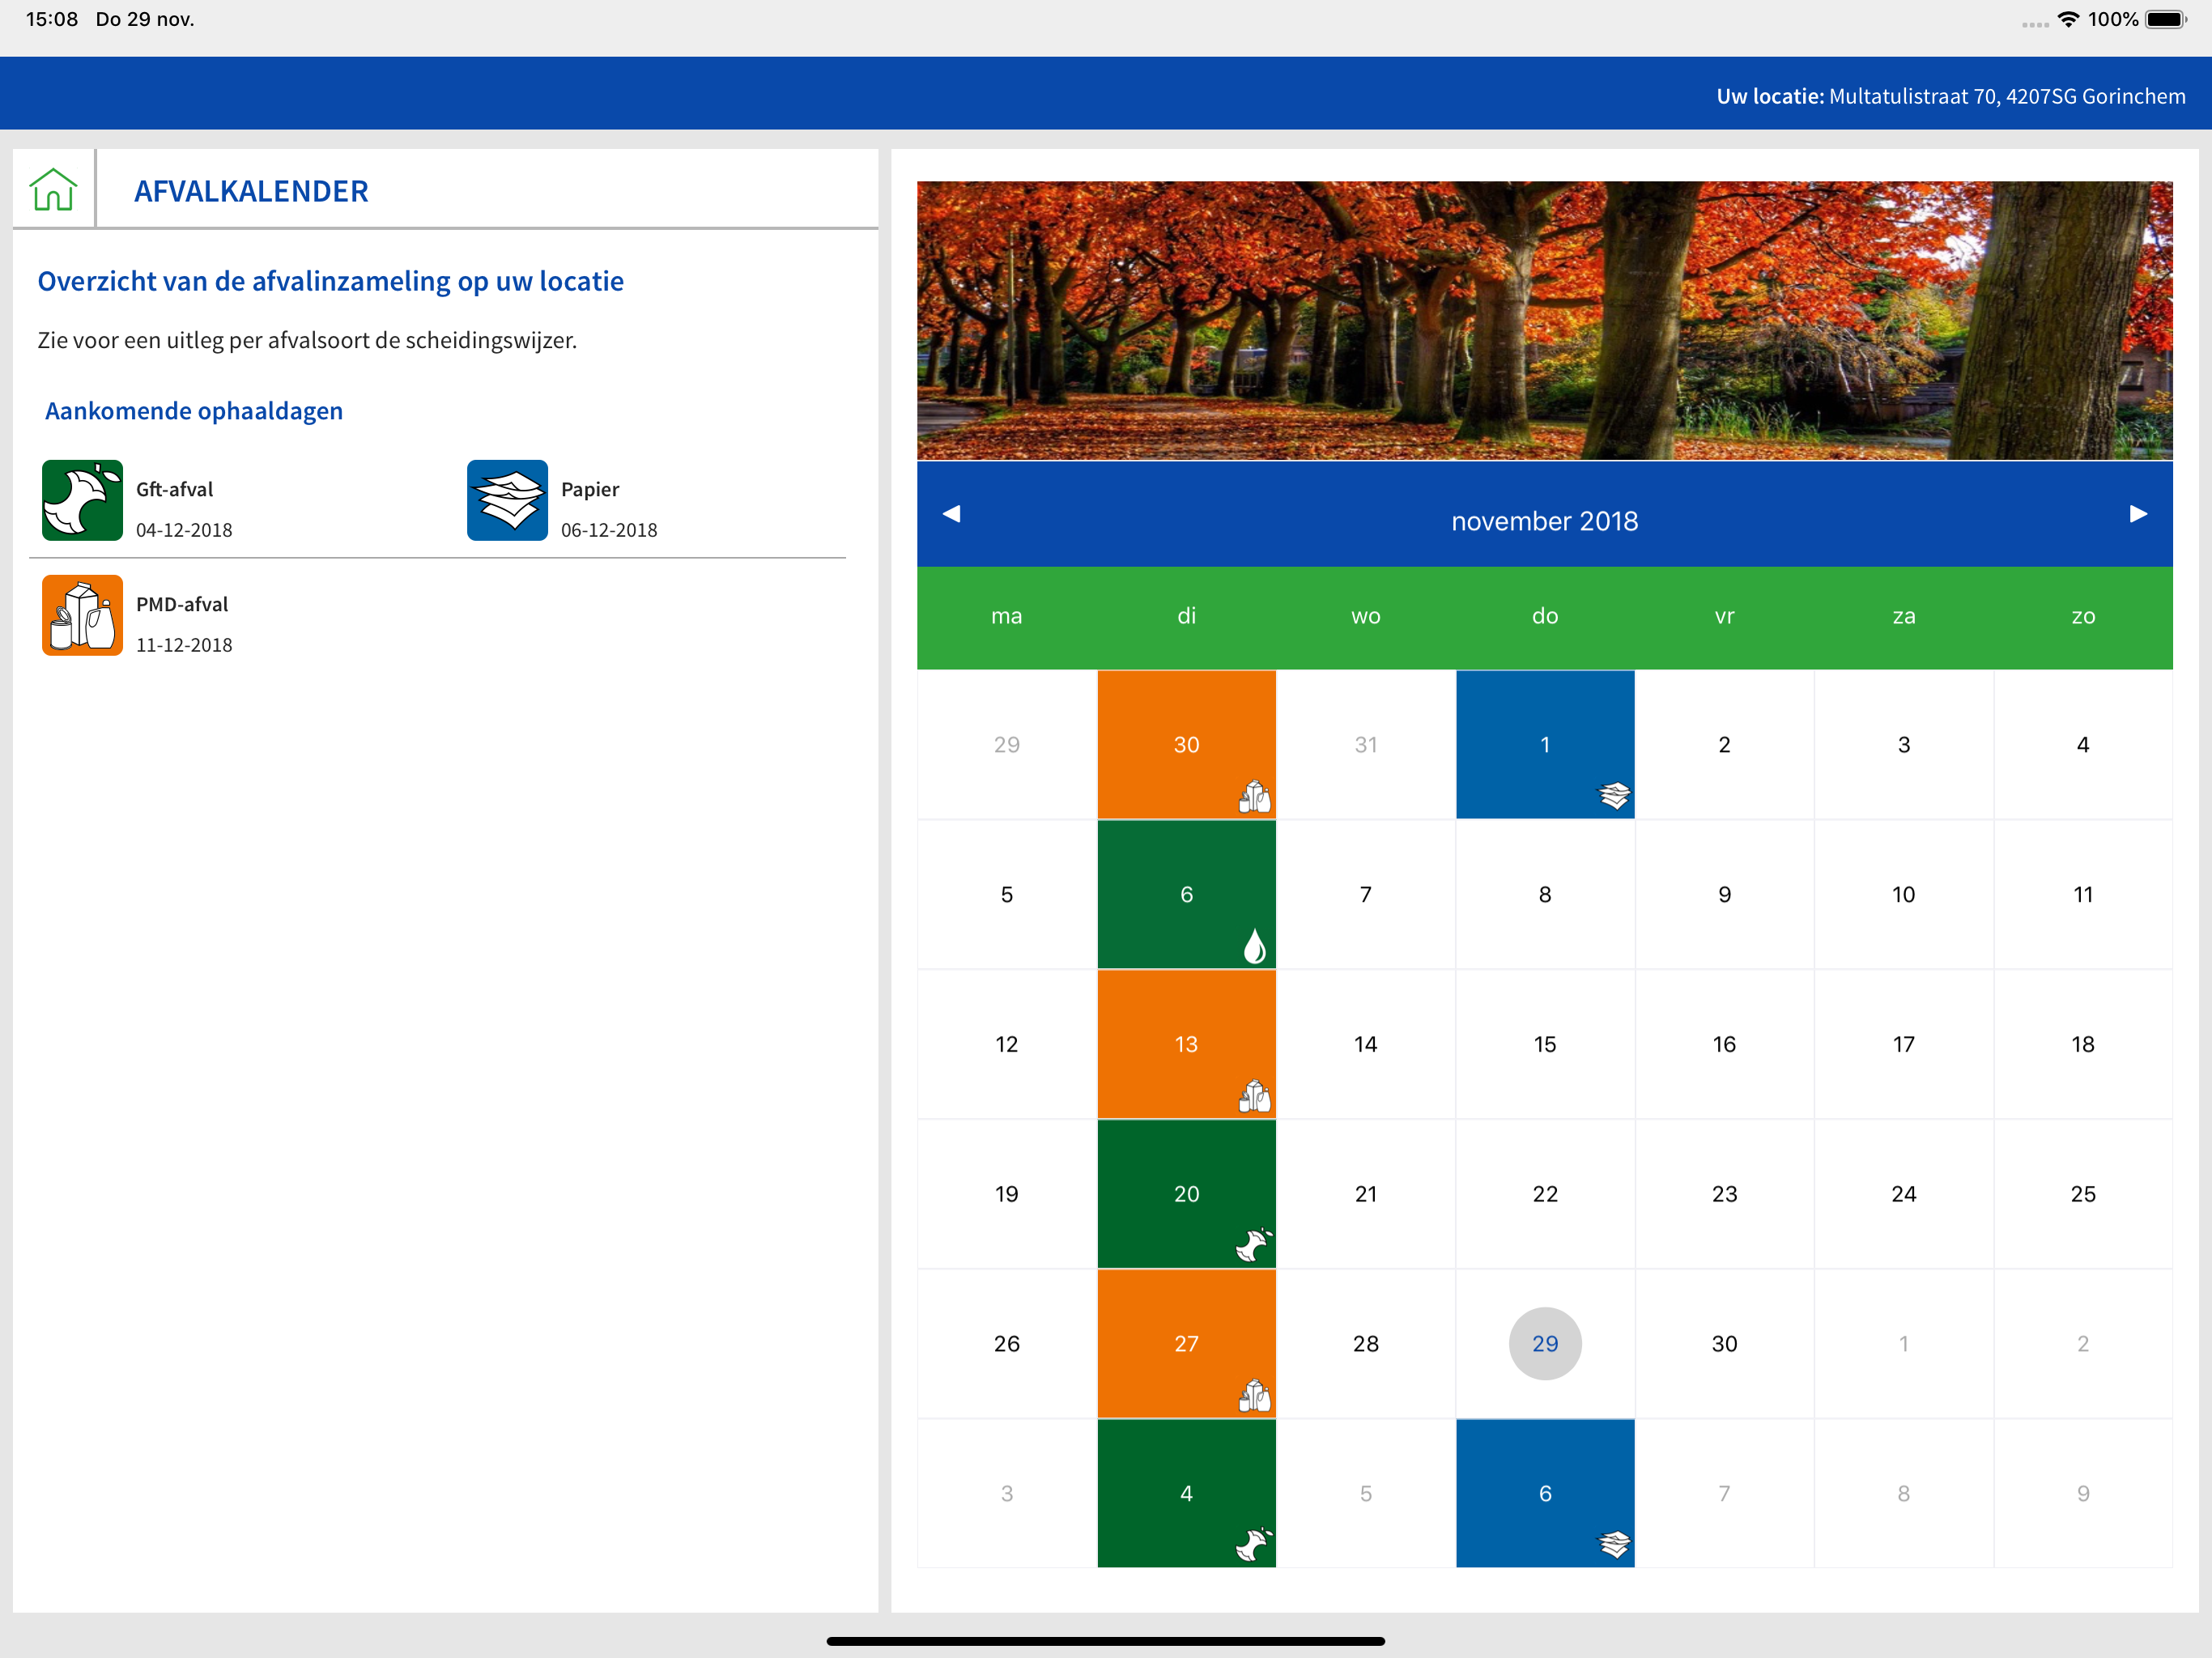Image resolution: width=2212 pixels, height=1658 pixels.
Task: Select the orange October 30 date
Action: (1186, 744)
